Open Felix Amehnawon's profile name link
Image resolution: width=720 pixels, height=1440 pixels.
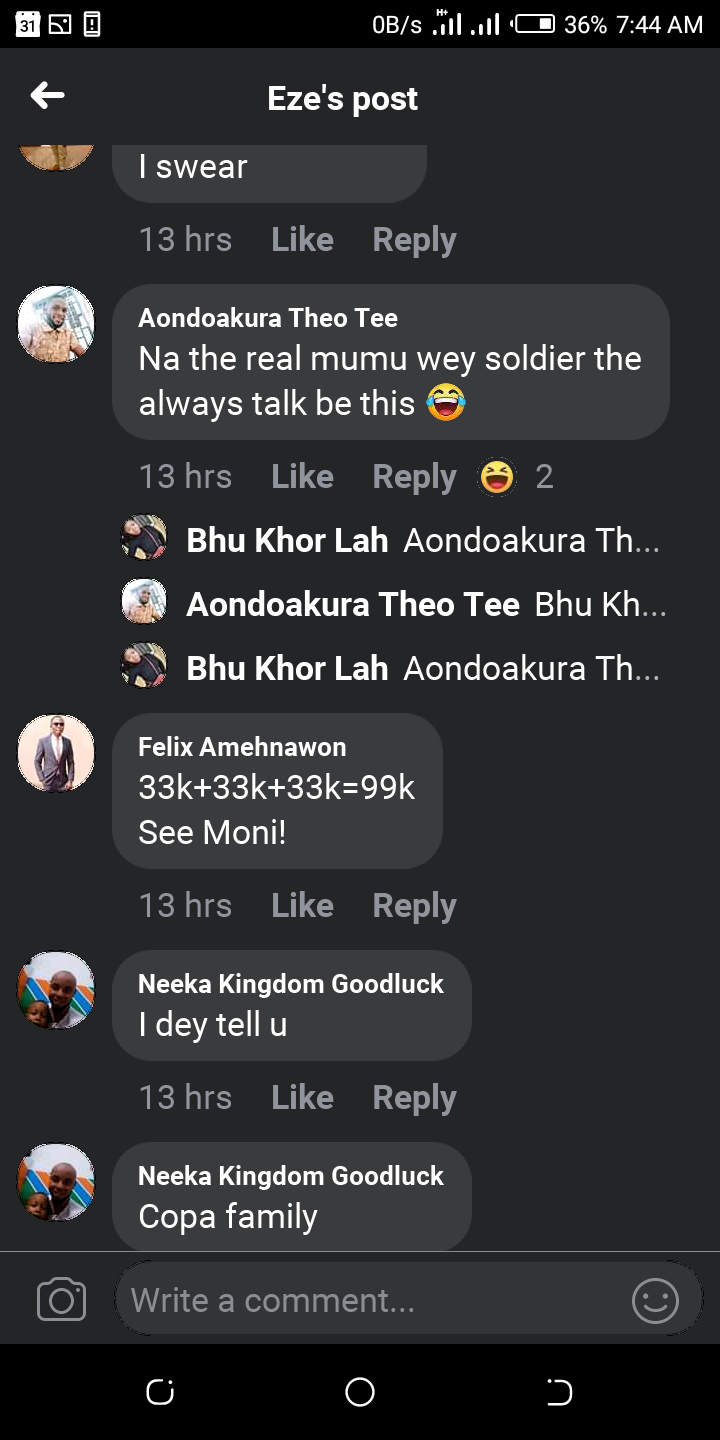[x=242, y=747]
